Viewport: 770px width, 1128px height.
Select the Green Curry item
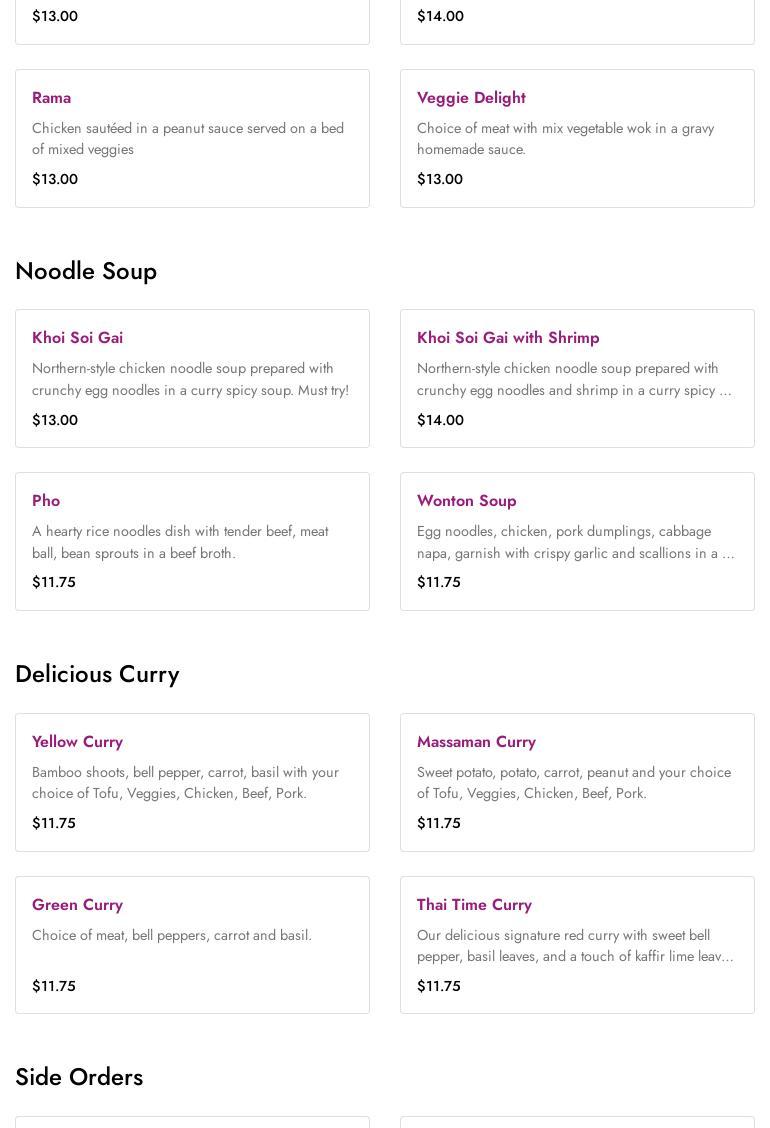[78, 905]
